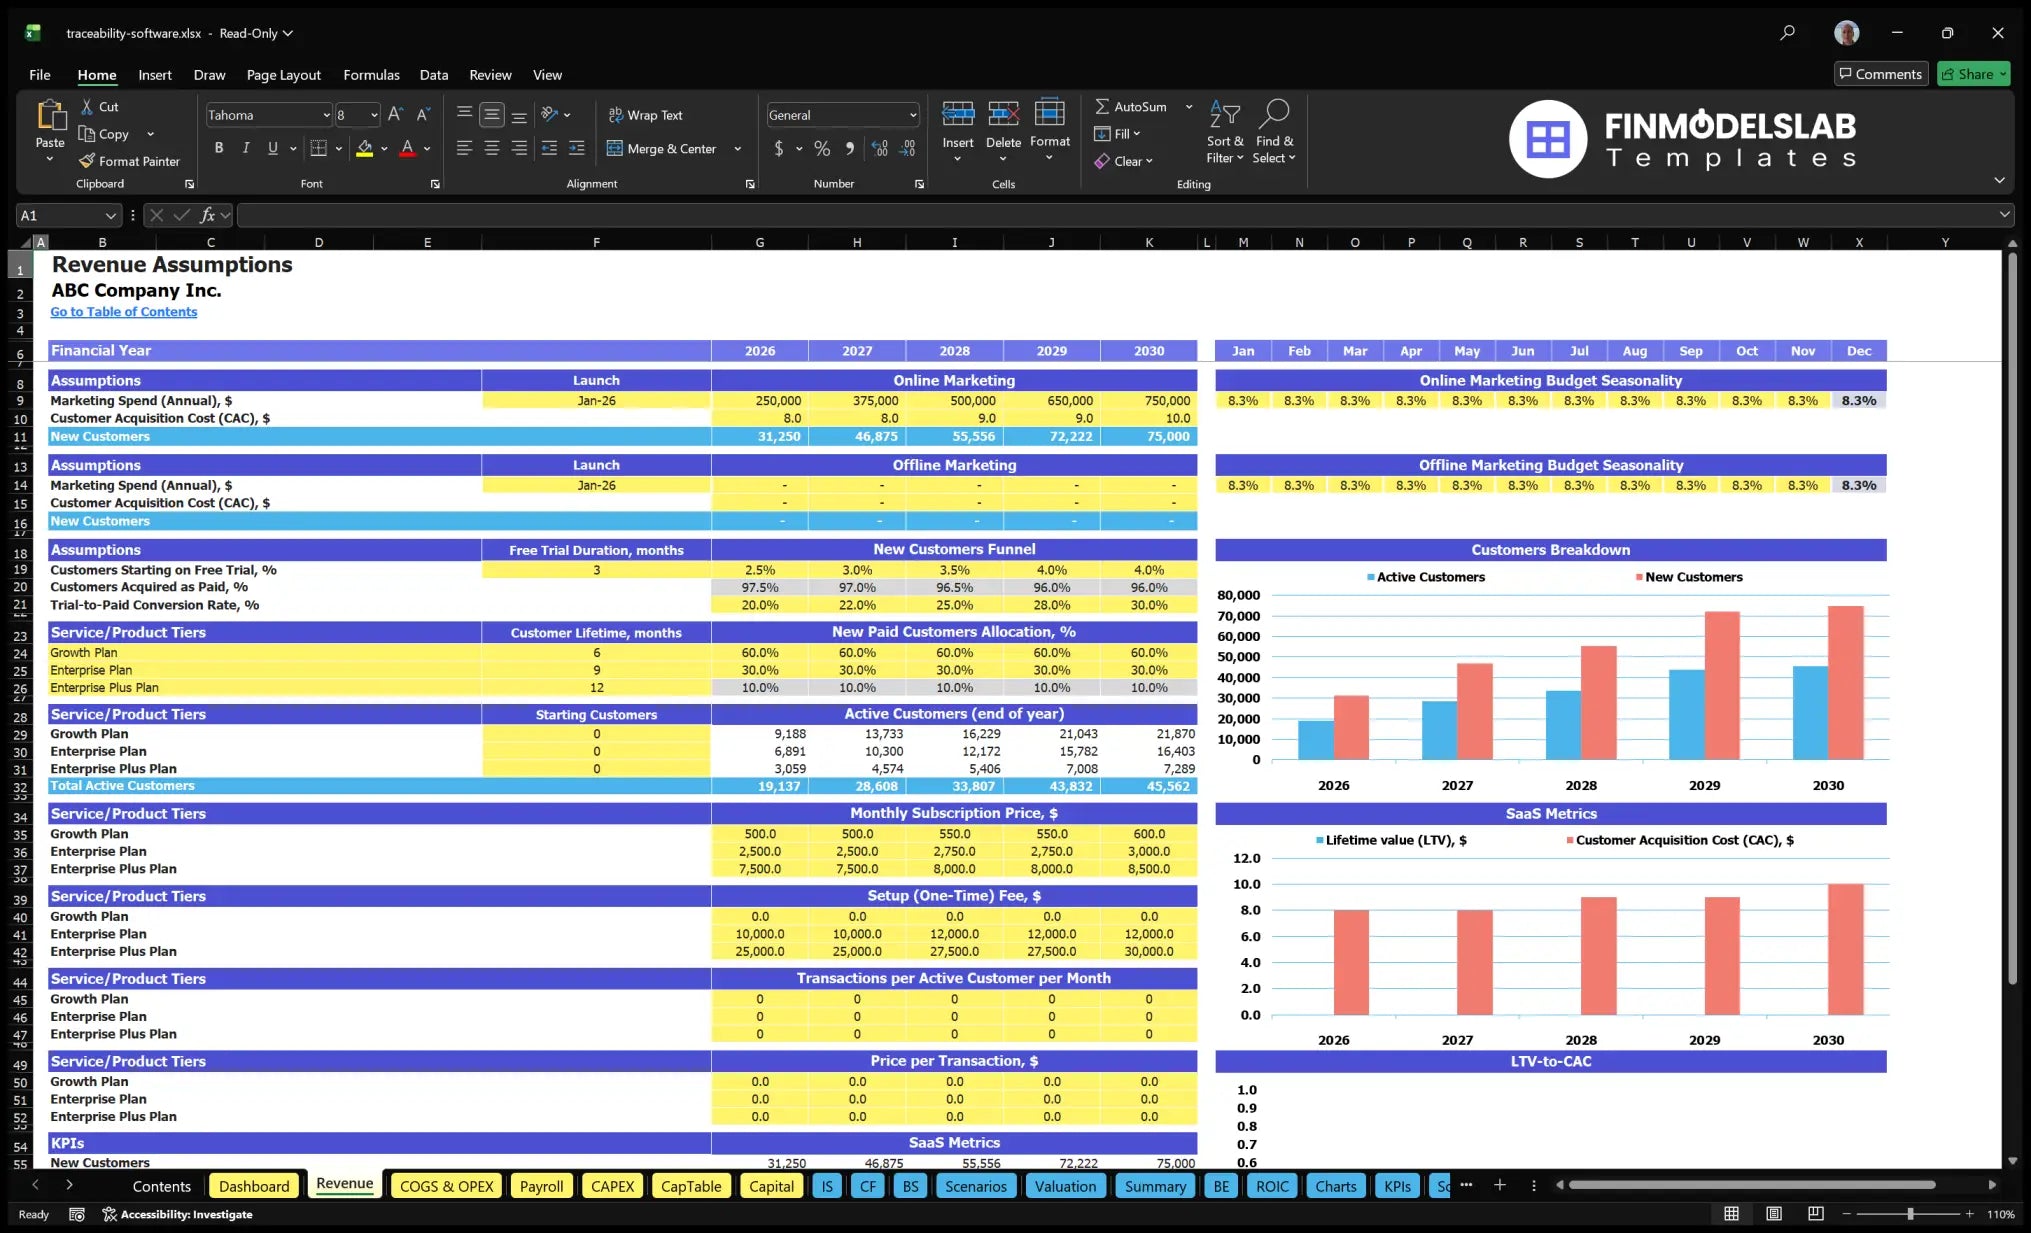Open the Data ribbon tab
The width and height of the screenshot is (2031, 1233).
[434, 75]
